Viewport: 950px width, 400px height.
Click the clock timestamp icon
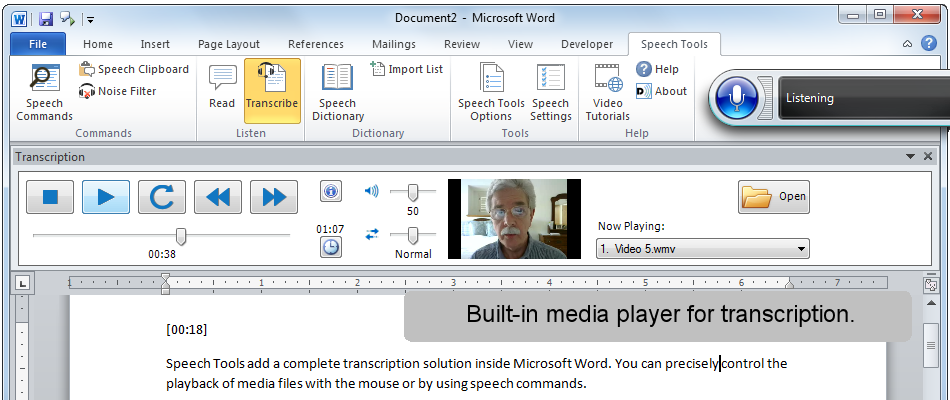tap(331, 247)
